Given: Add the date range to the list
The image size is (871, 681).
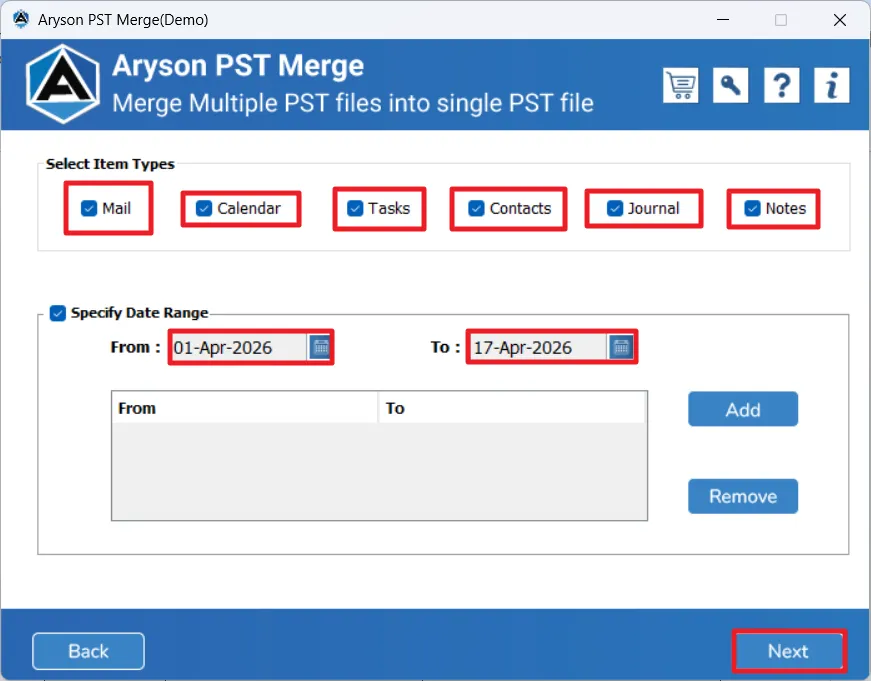Looking at the screenshot, I should coord(743,409).
